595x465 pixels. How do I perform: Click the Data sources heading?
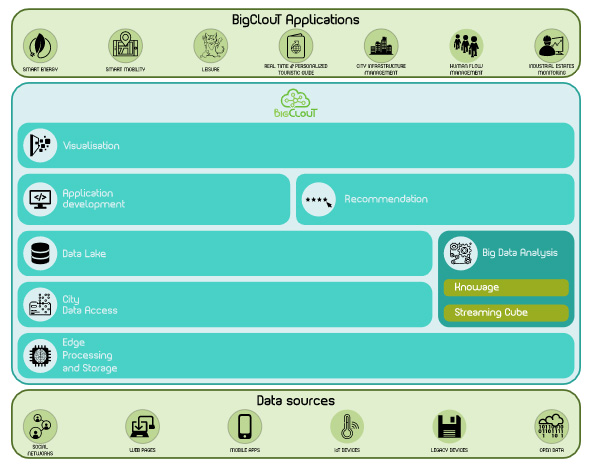296,400
